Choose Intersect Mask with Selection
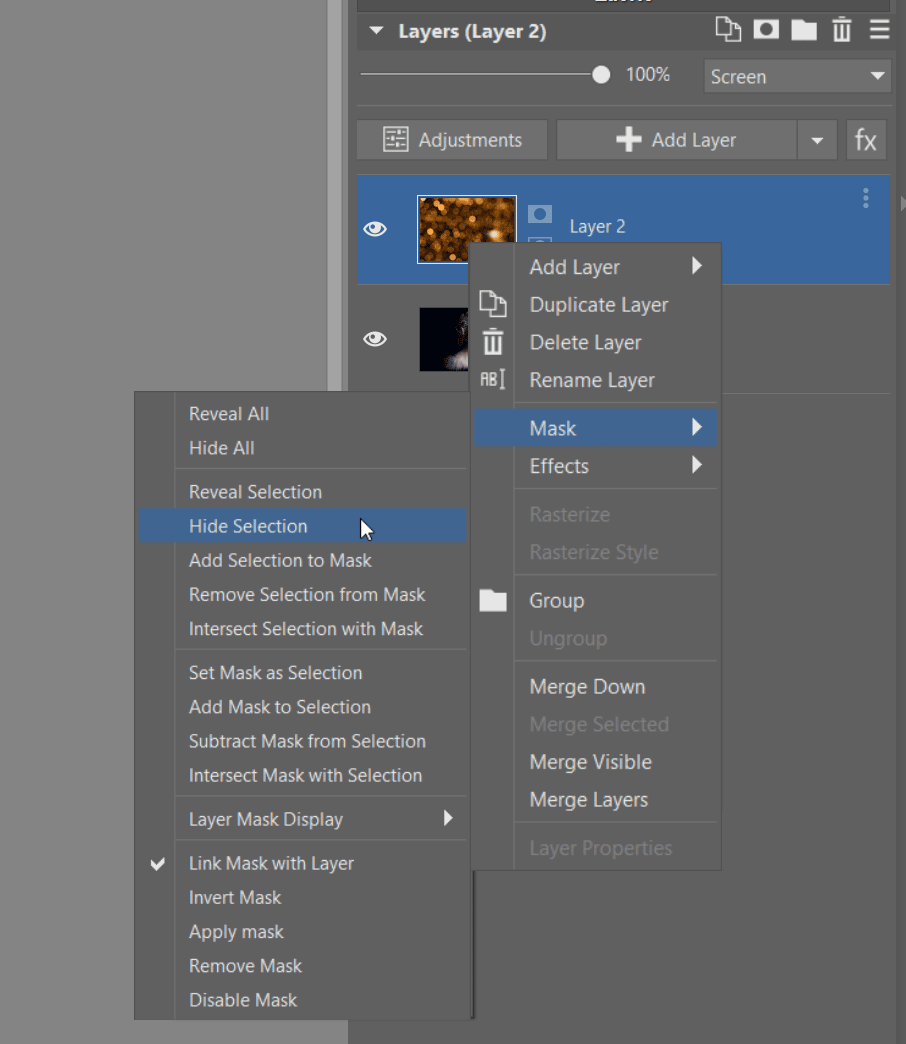This screenshot has width=906, height=1044. (305, 776)
